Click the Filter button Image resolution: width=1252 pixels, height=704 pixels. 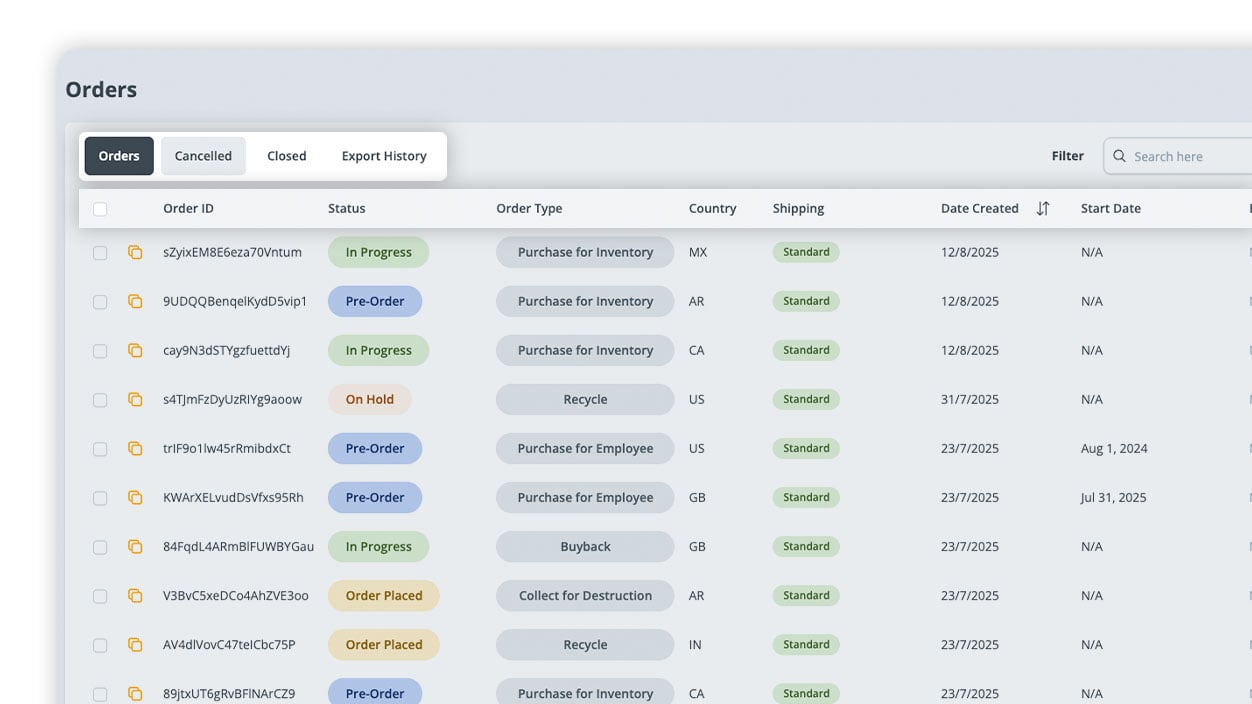1067,156
